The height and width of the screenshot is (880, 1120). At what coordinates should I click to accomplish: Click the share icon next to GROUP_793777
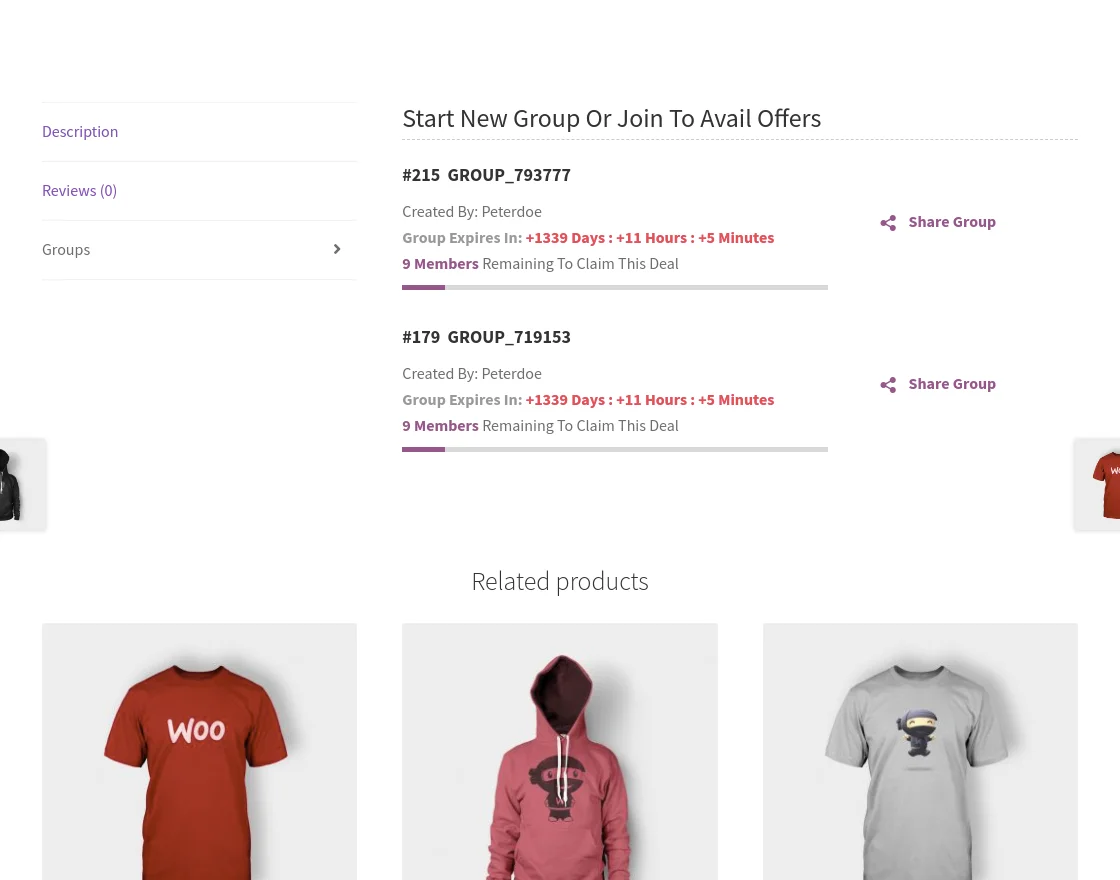coord(889,222)
